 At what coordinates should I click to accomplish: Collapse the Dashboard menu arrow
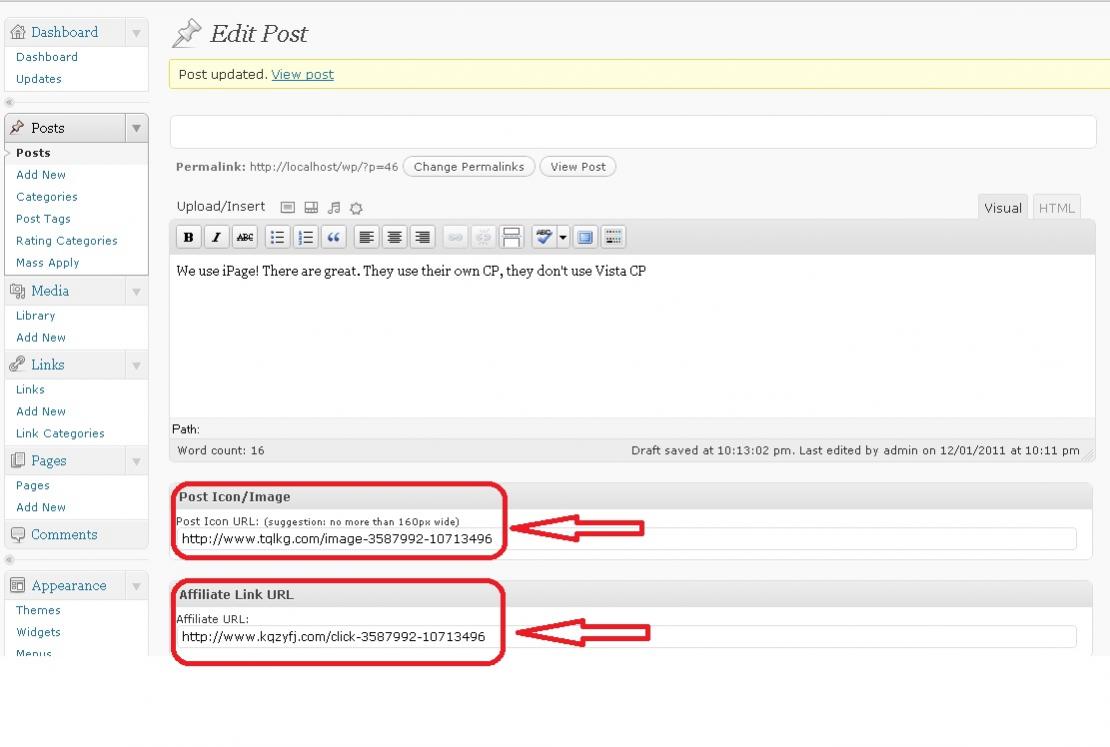click(x=136, y=33)
